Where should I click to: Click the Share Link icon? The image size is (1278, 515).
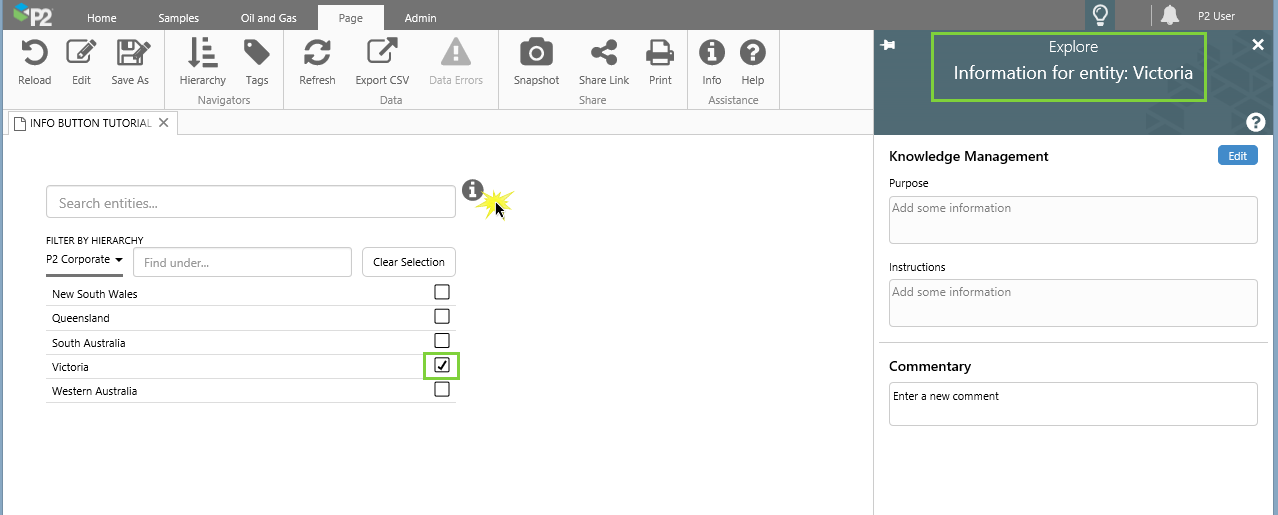[604, 53]
